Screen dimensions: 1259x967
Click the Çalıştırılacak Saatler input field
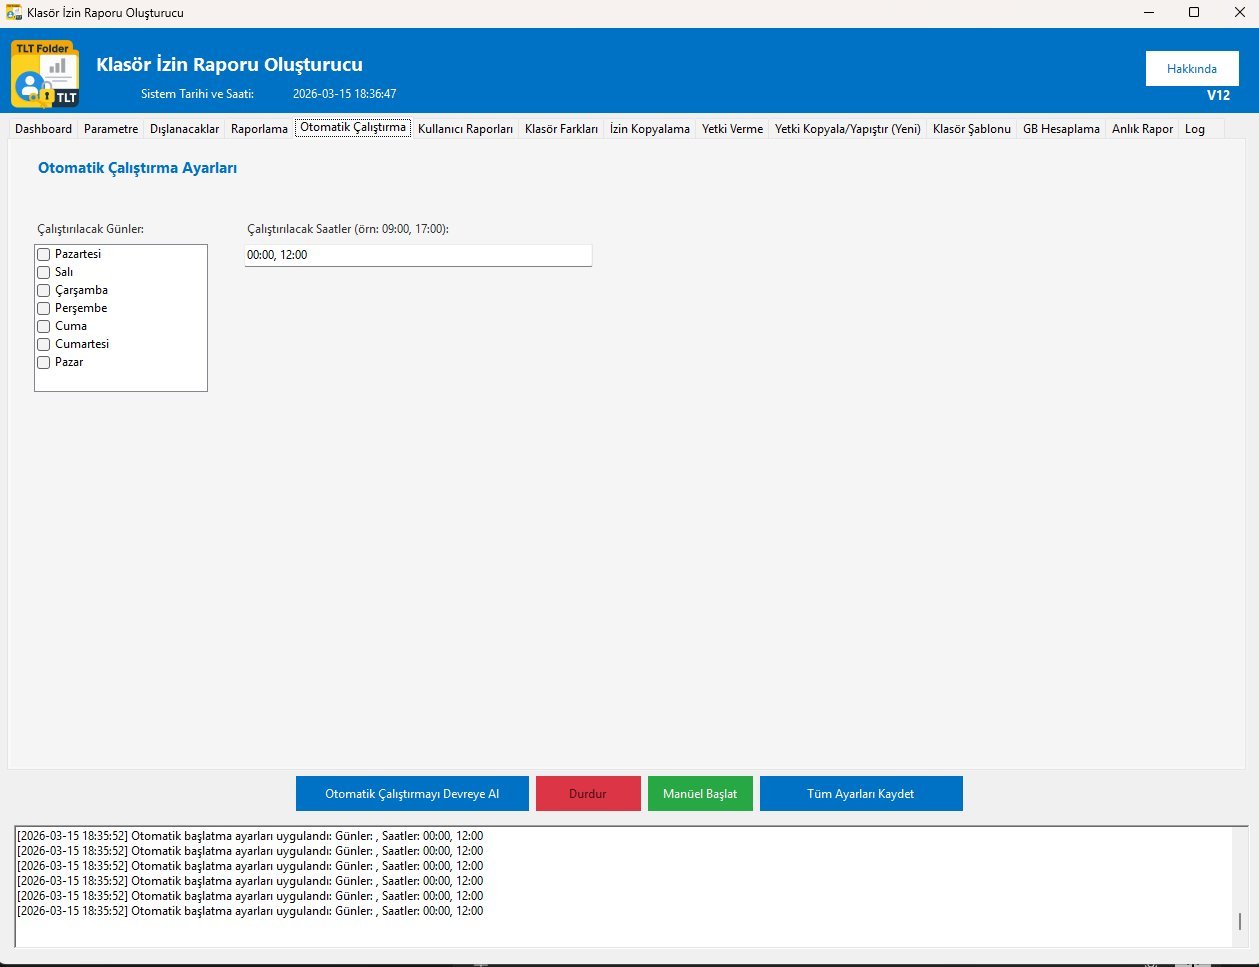tap(418, 256)
